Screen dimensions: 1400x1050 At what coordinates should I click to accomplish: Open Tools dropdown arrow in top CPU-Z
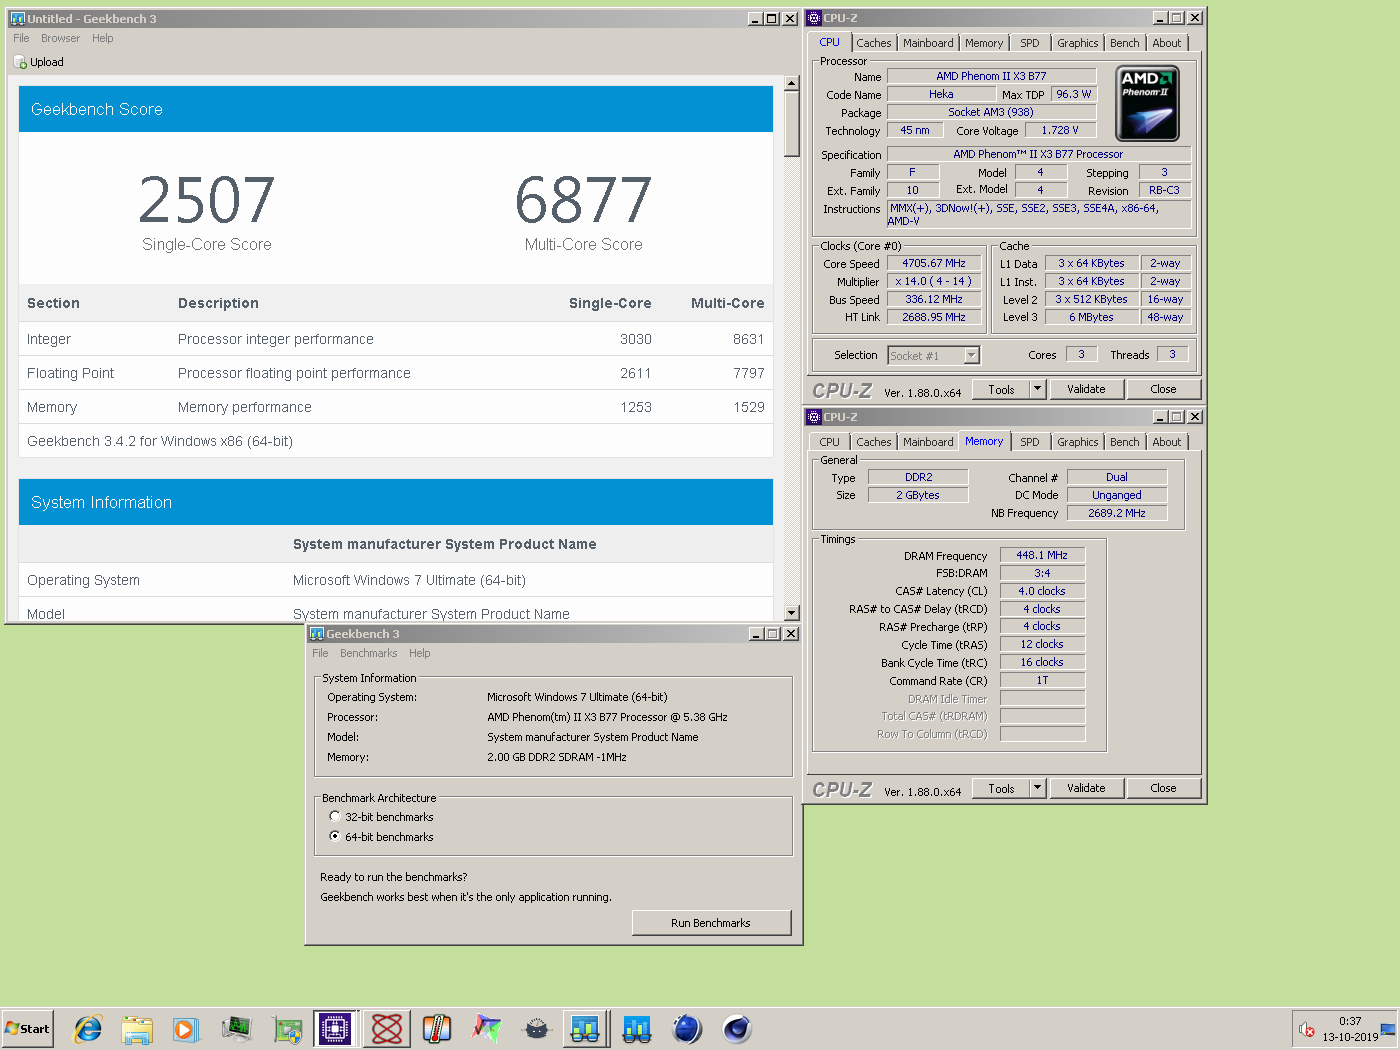[1037, 389]
